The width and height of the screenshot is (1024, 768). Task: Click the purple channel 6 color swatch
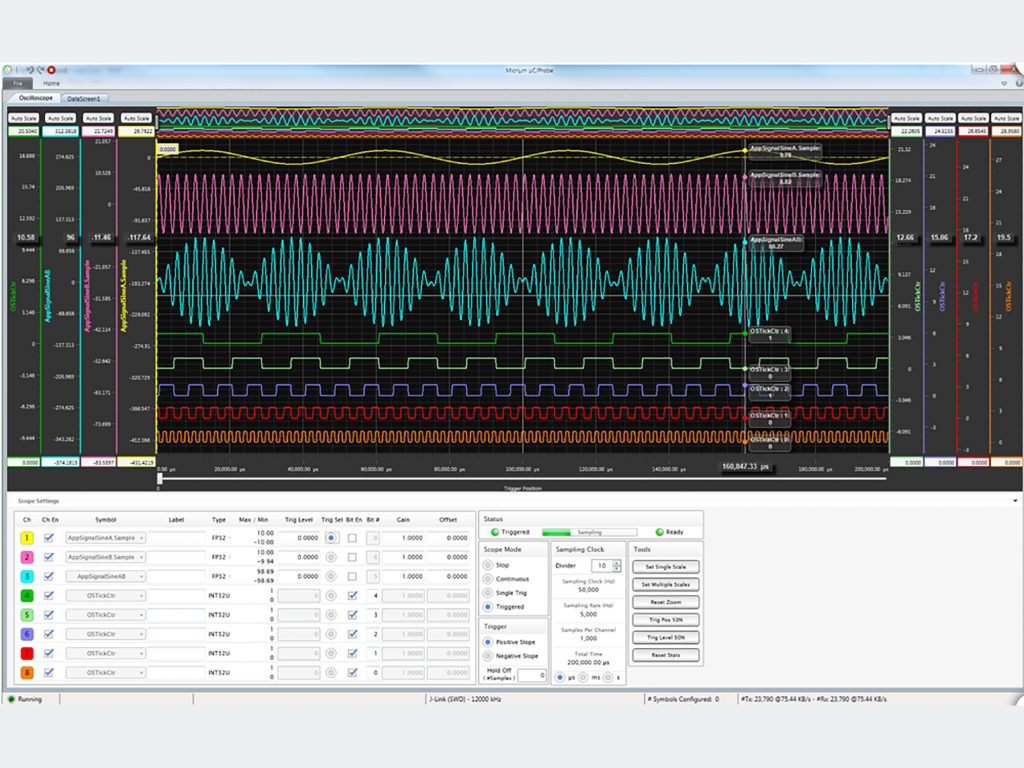click(27, 634)
